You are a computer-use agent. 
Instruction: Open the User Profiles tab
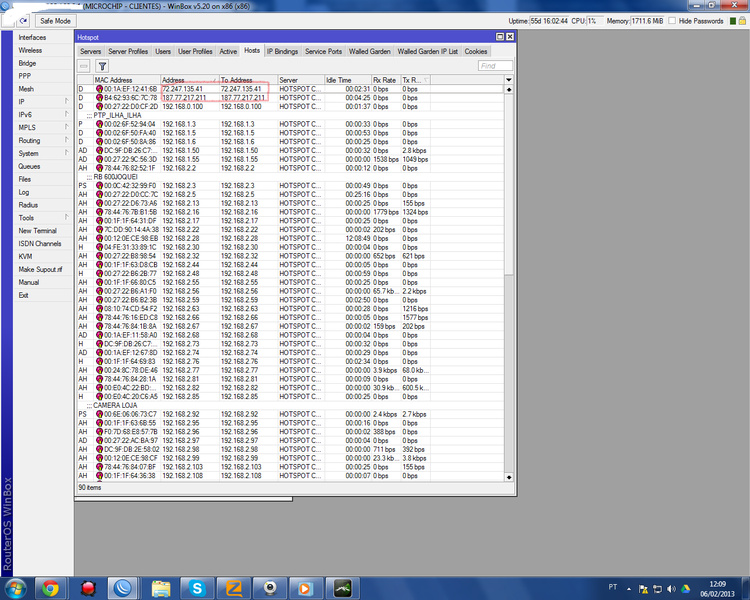click(x=195, y=52)
